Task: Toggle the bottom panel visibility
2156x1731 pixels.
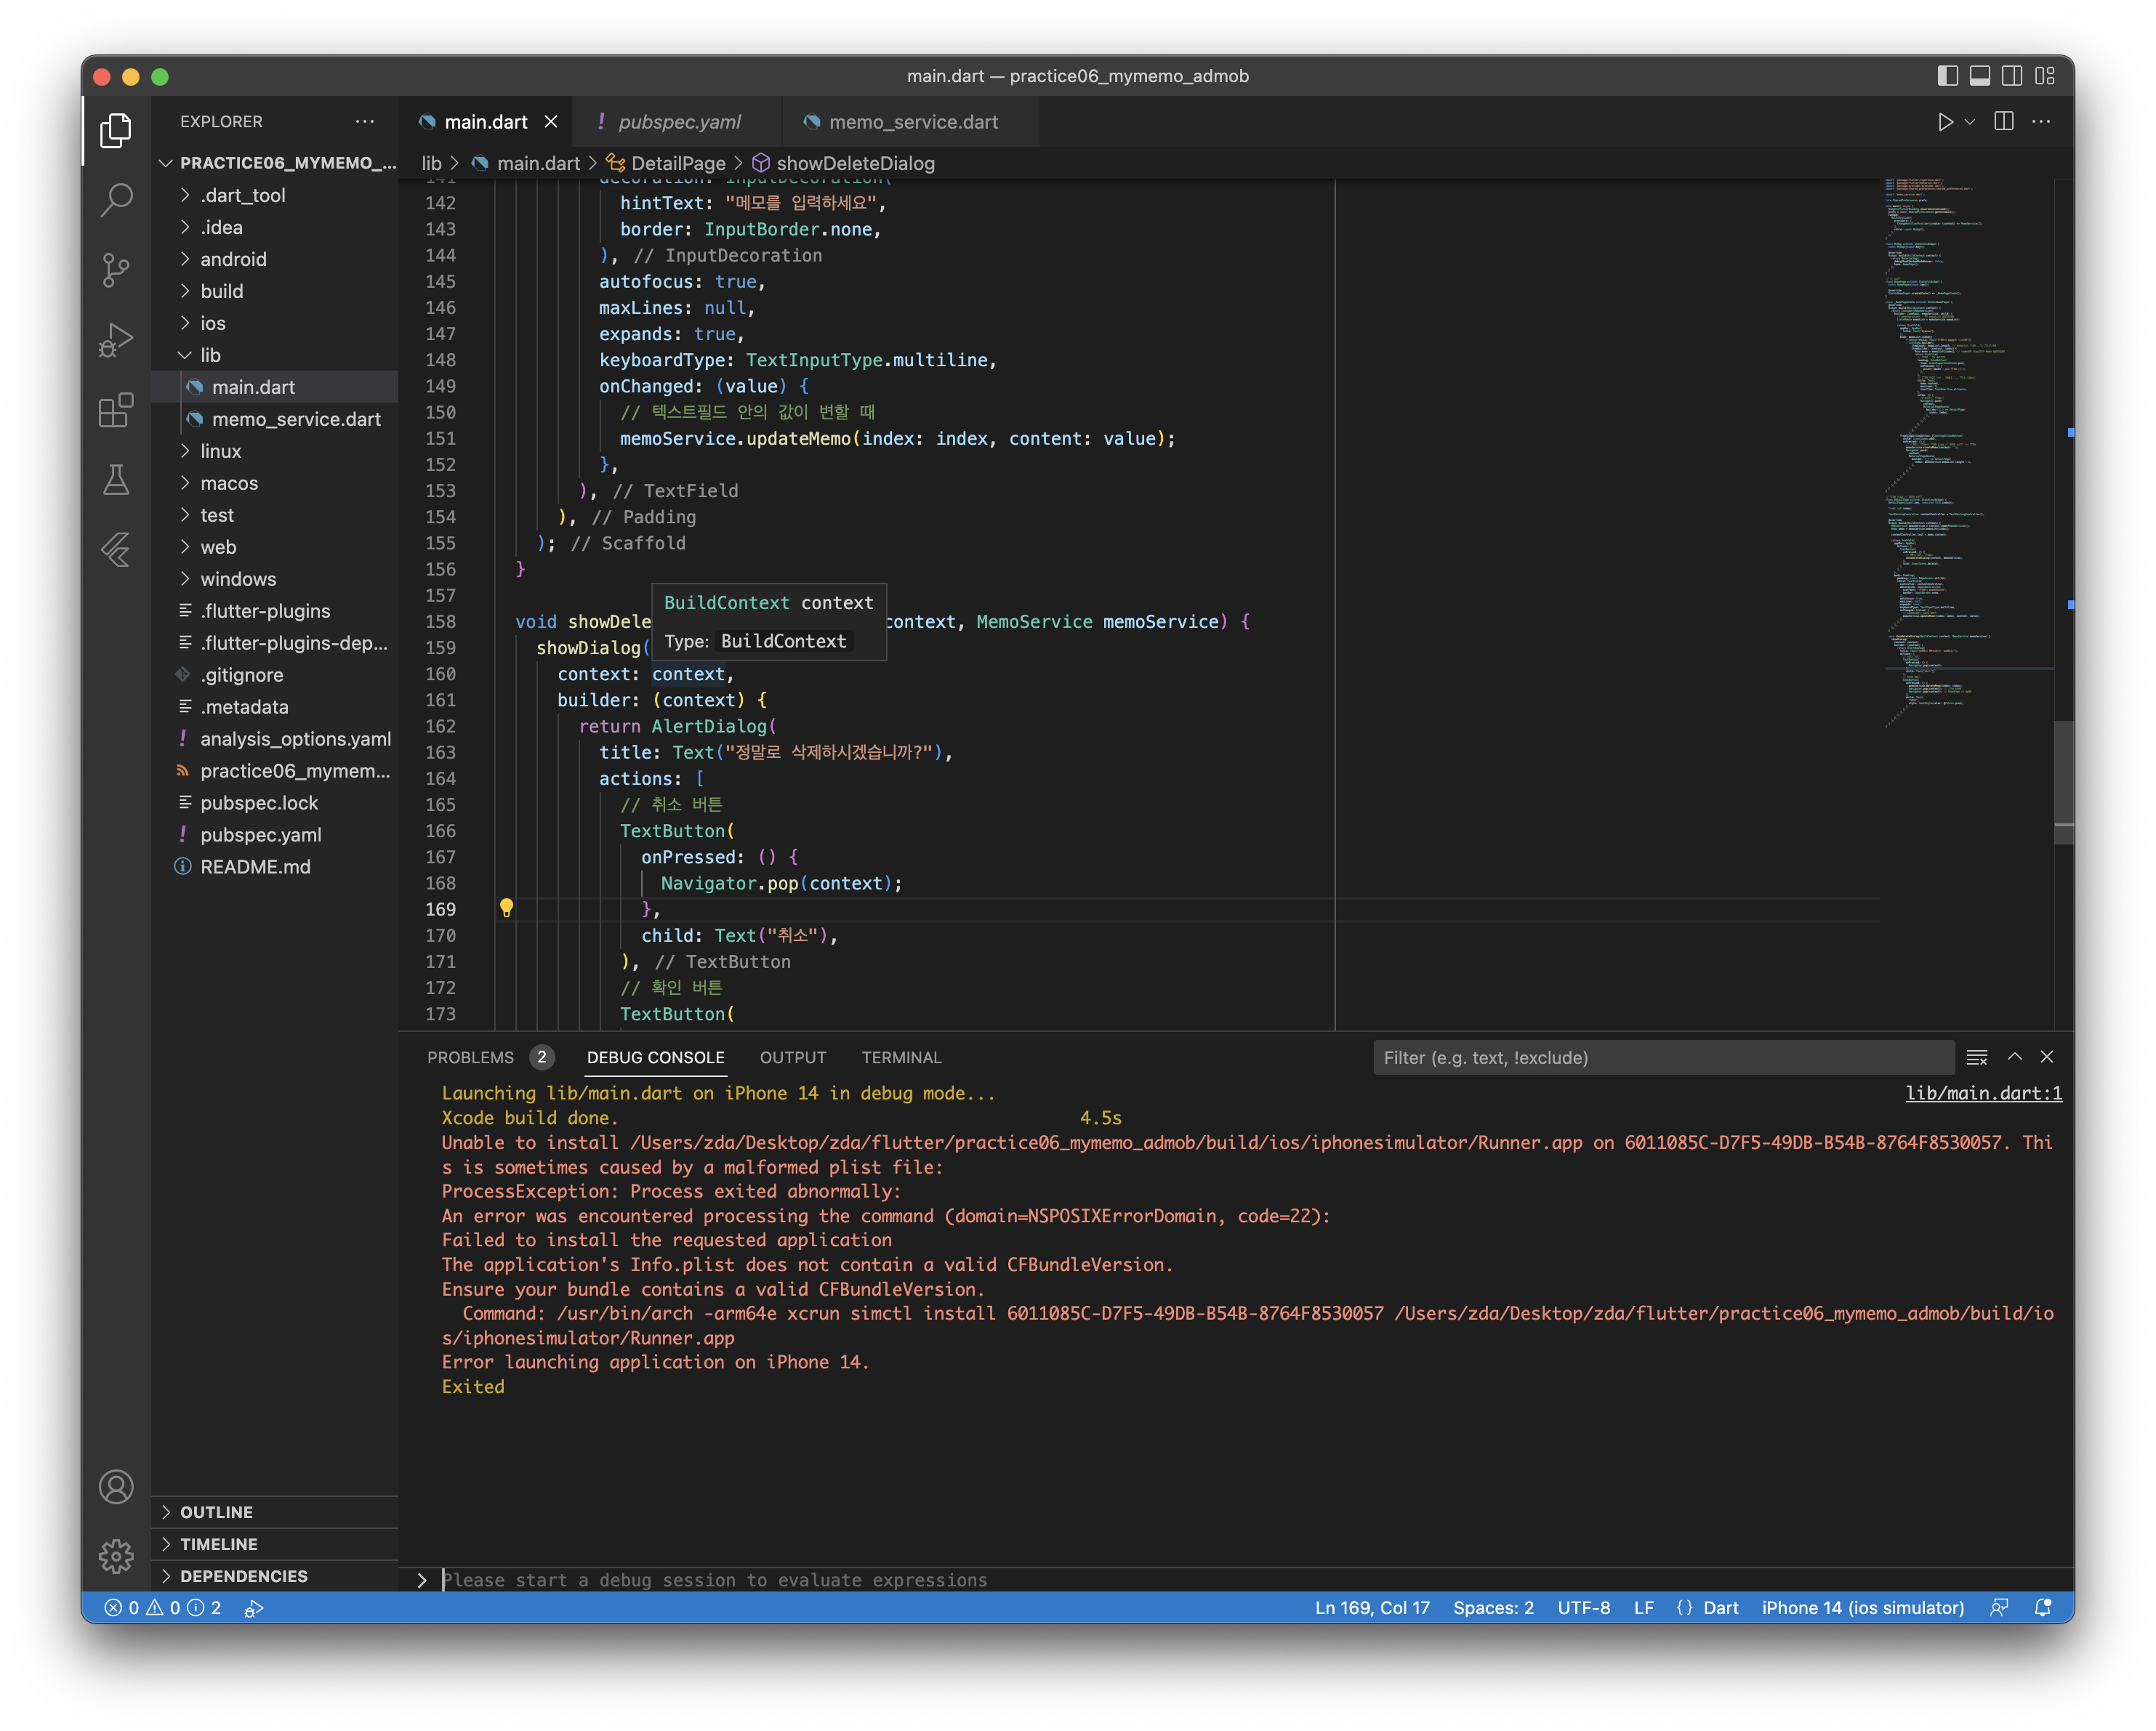Action: [1980, 76]
